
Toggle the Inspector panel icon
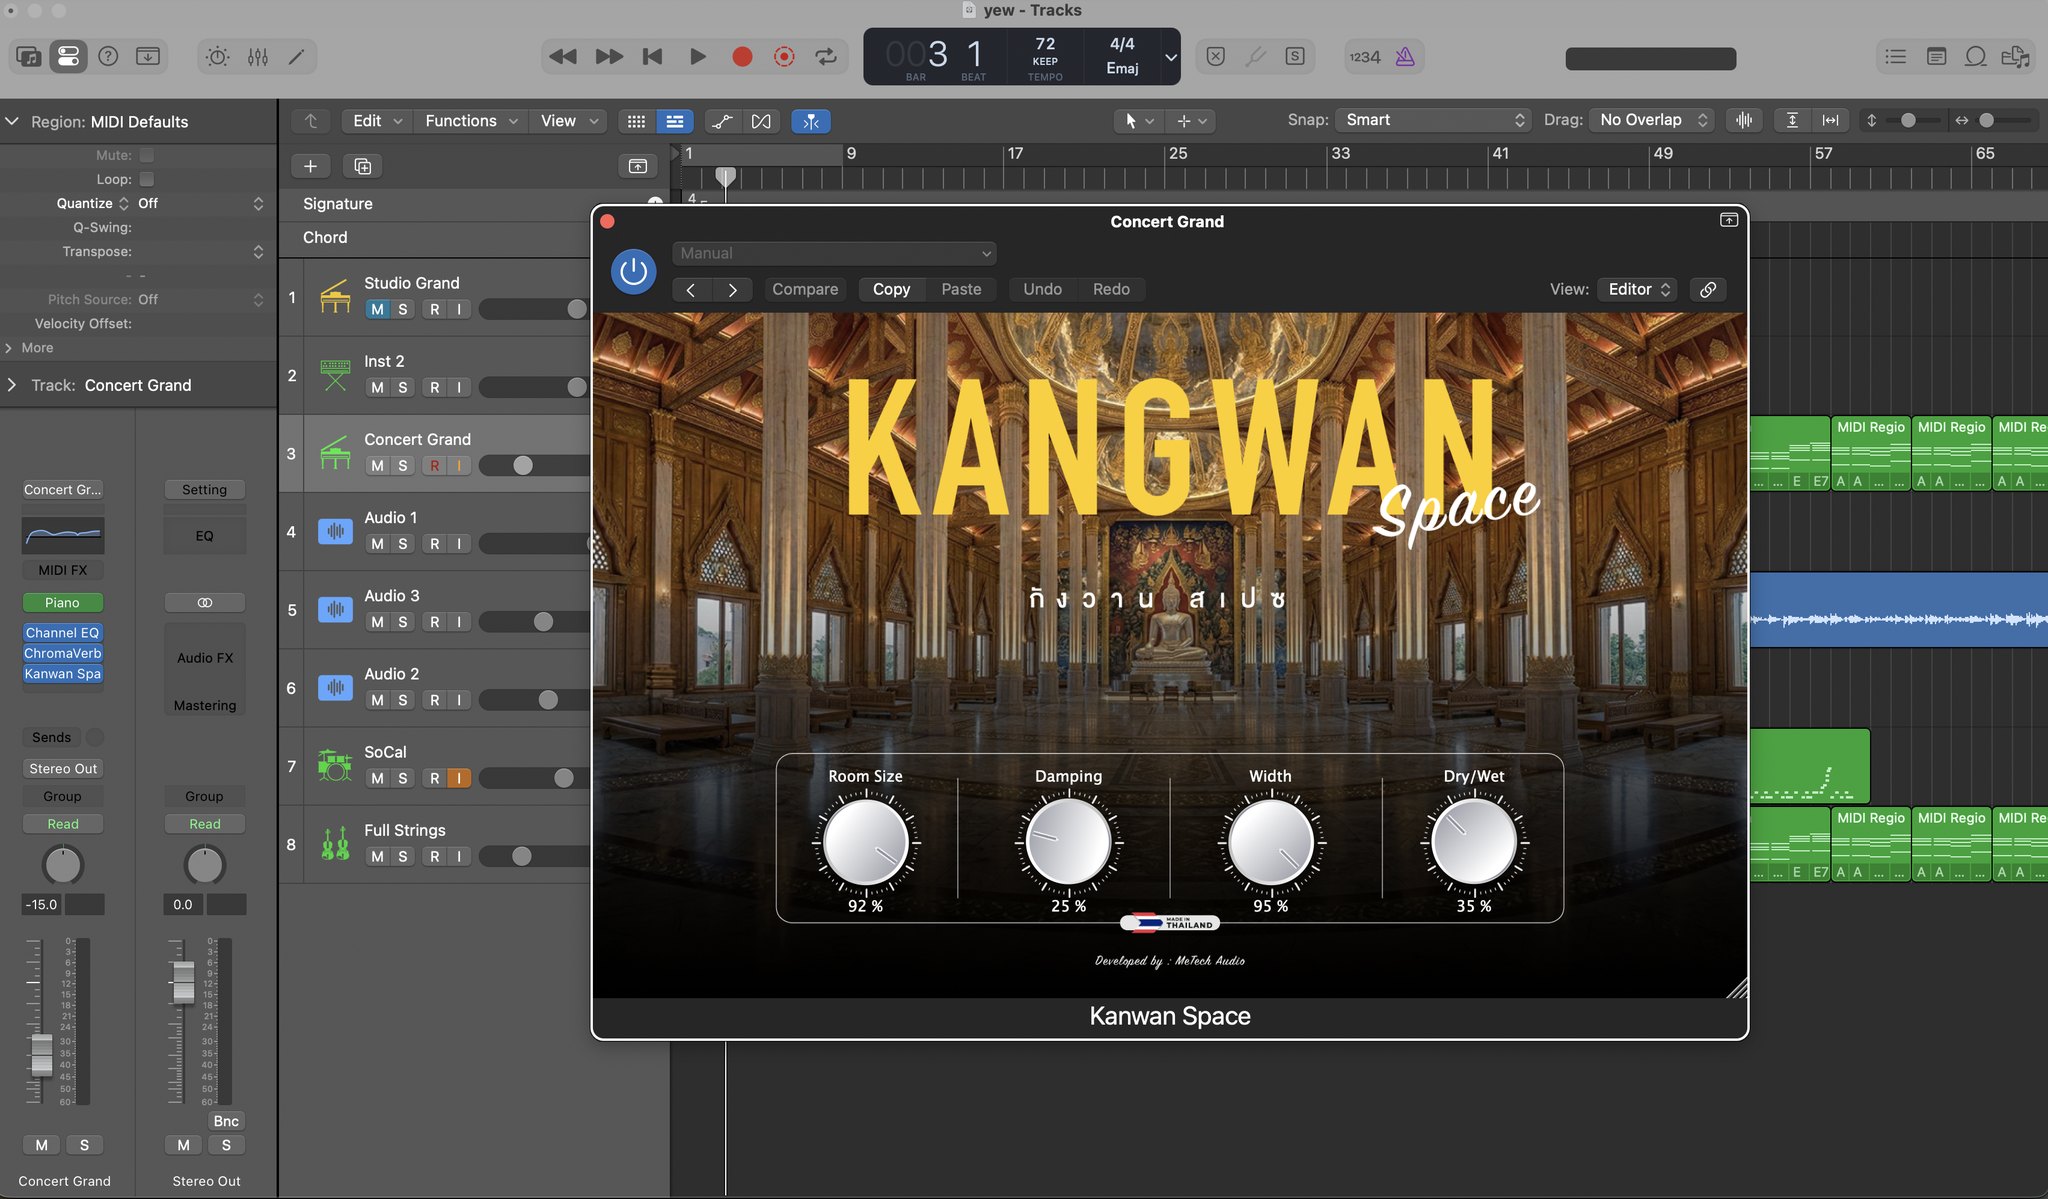click(x=68, y=56)
